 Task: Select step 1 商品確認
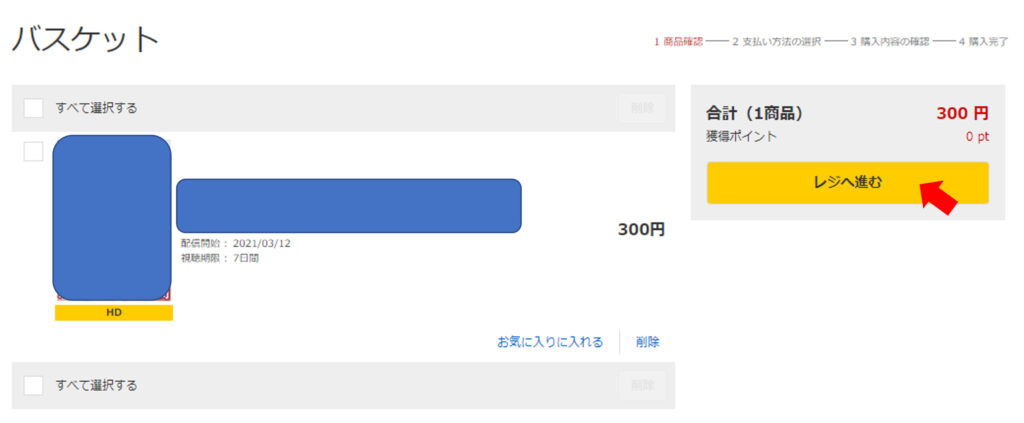678,42
